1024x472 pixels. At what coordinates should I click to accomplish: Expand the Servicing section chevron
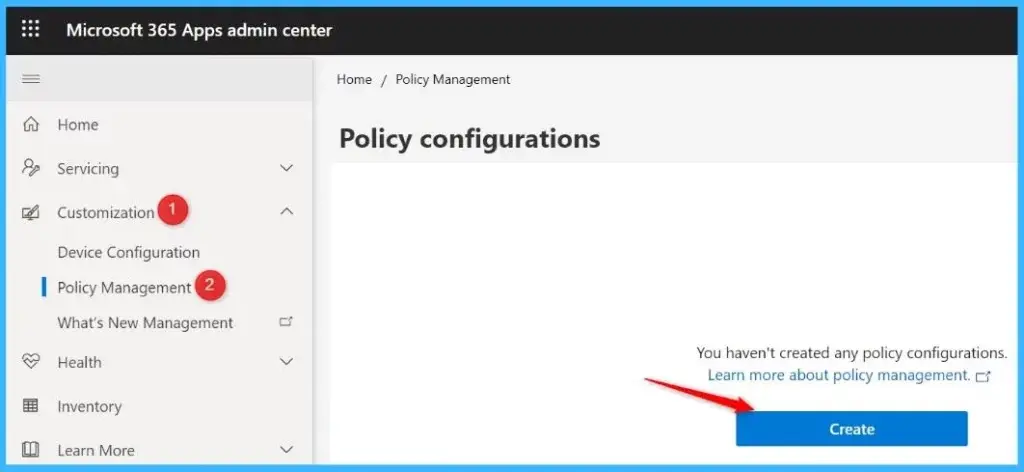286,169
